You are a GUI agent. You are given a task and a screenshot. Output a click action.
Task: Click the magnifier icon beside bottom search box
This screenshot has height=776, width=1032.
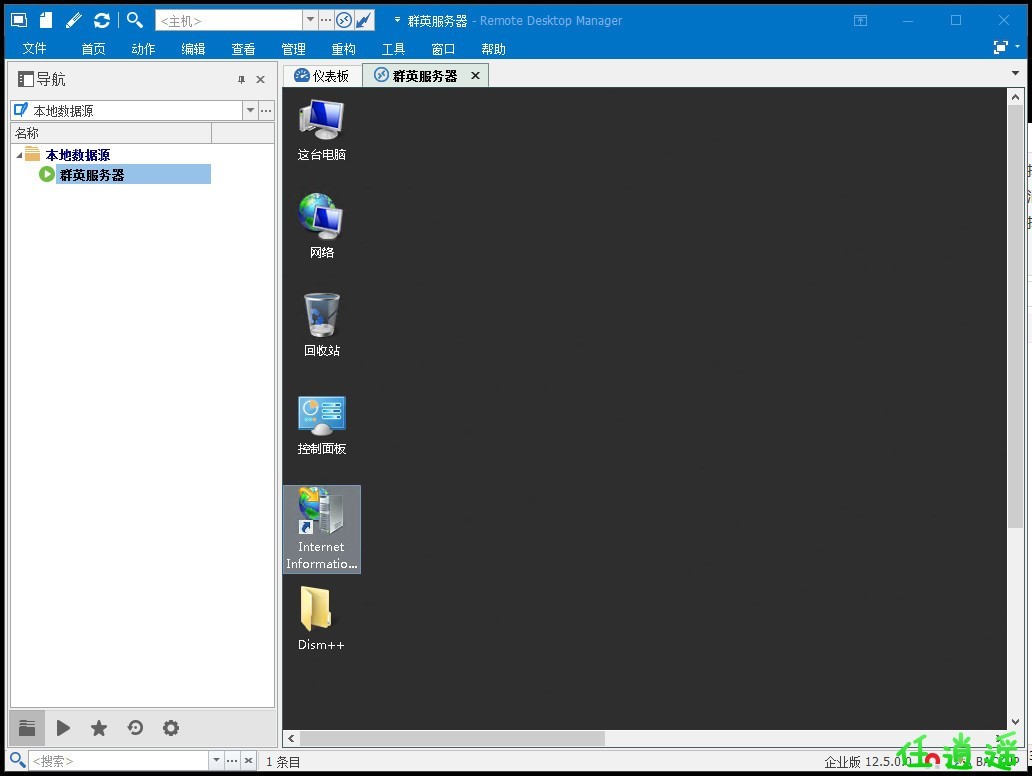[x=18, y=760]
